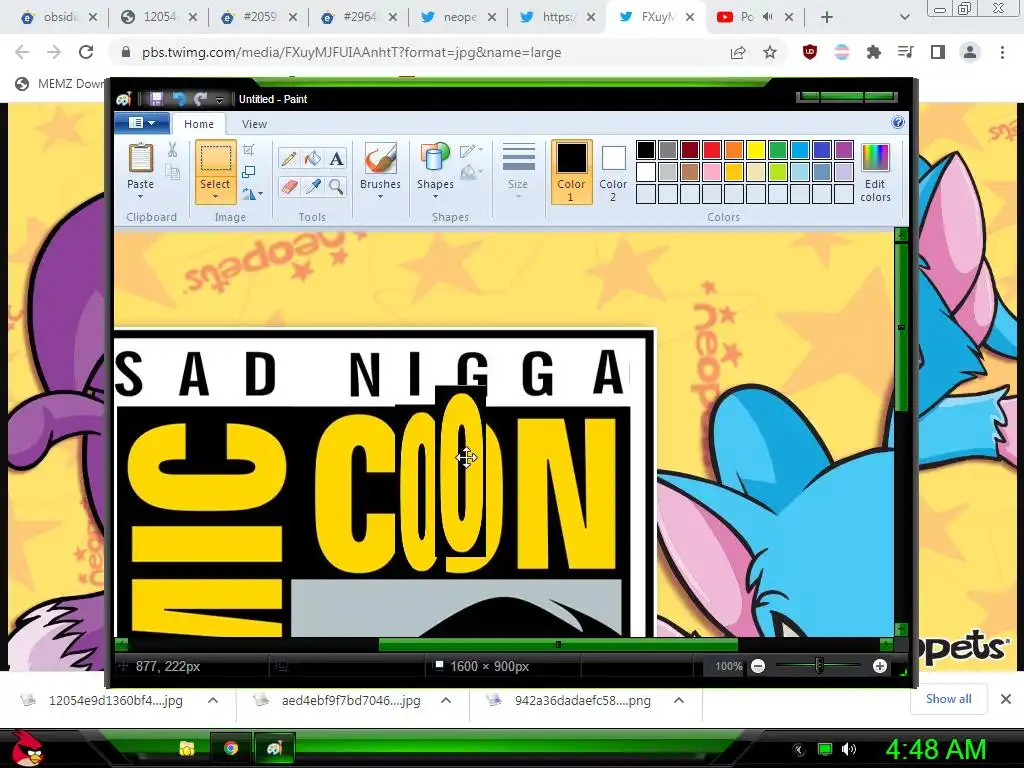Switch to the #2059 browser tab

(259, 17)
